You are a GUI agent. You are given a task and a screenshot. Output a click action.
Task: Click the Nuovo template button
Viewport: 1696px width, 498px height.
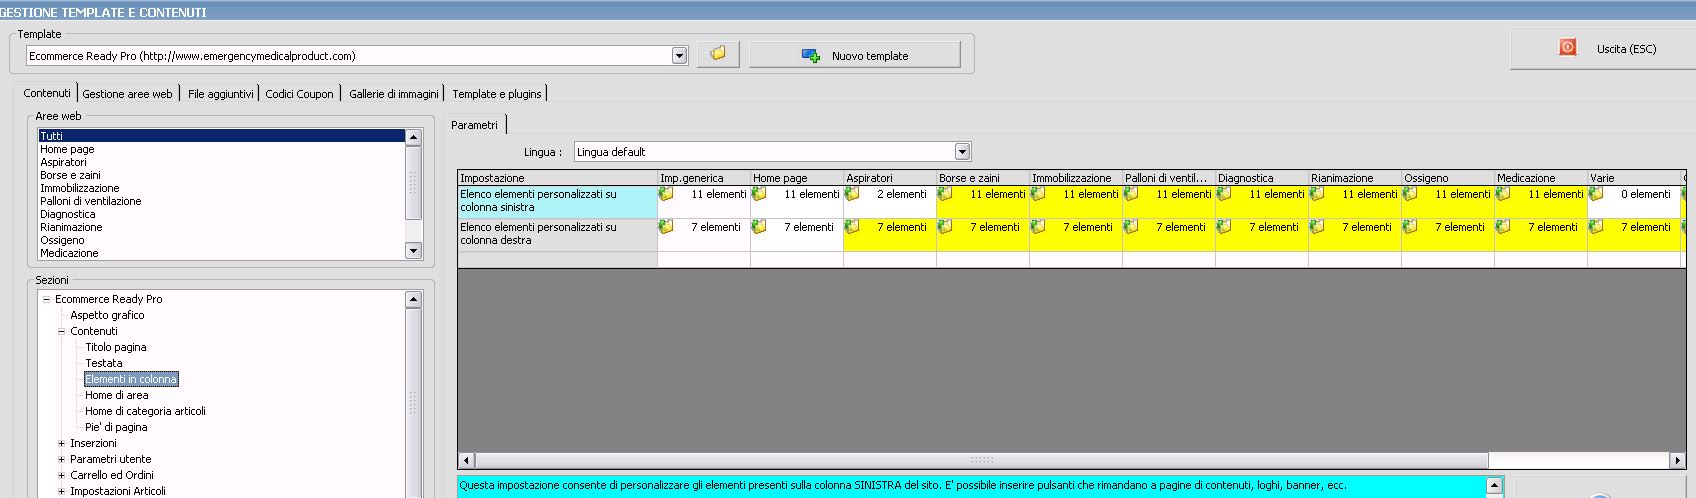tap(854, 55)
